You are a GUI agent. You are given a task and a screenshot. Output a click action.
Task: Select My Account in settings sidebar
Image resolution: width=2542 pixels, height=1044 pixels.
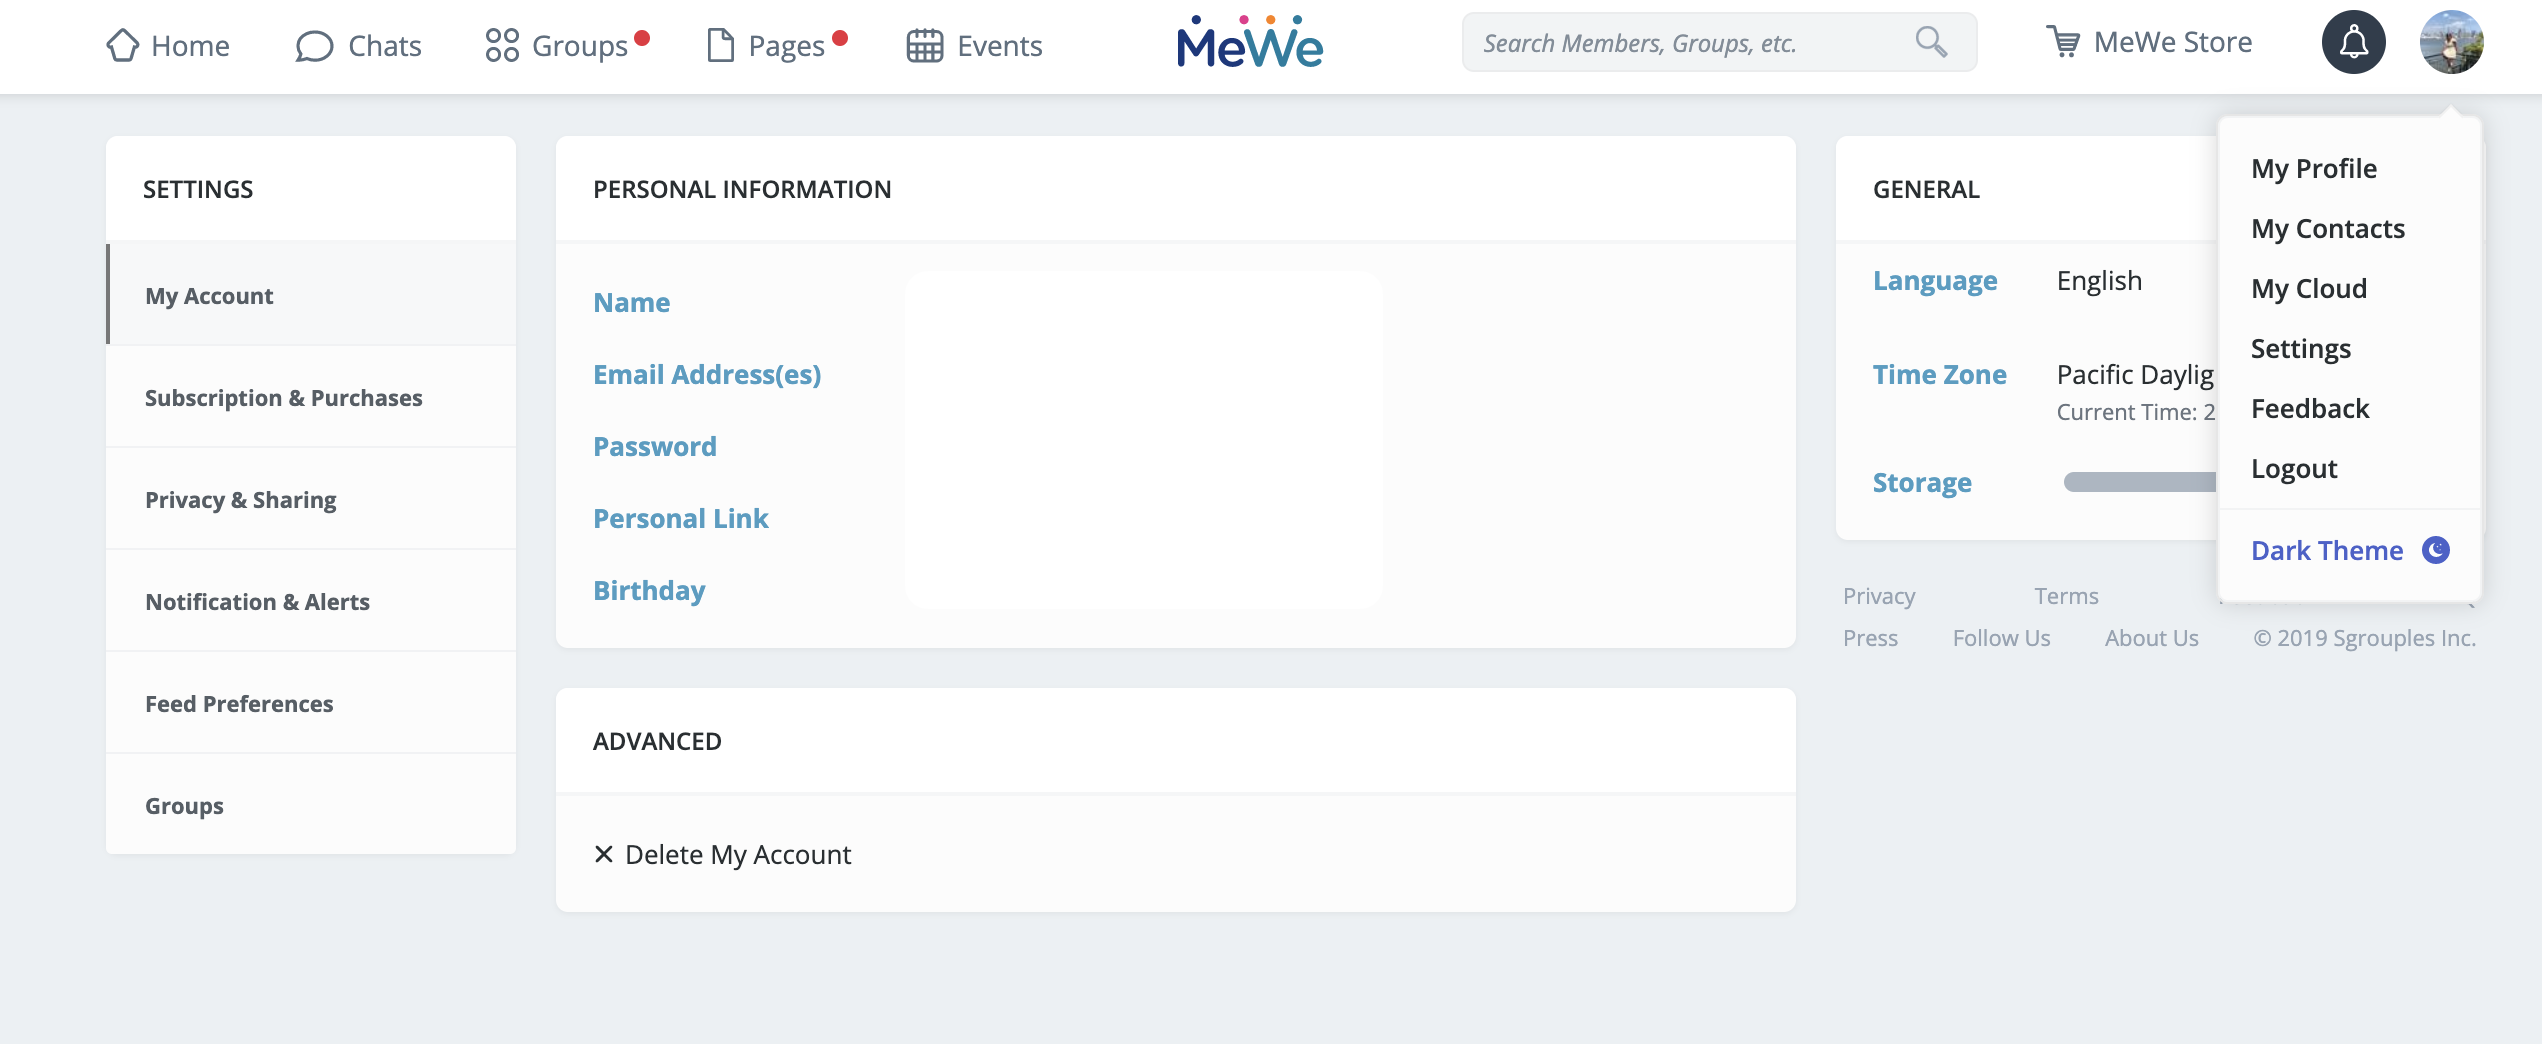tap(311, 295)
